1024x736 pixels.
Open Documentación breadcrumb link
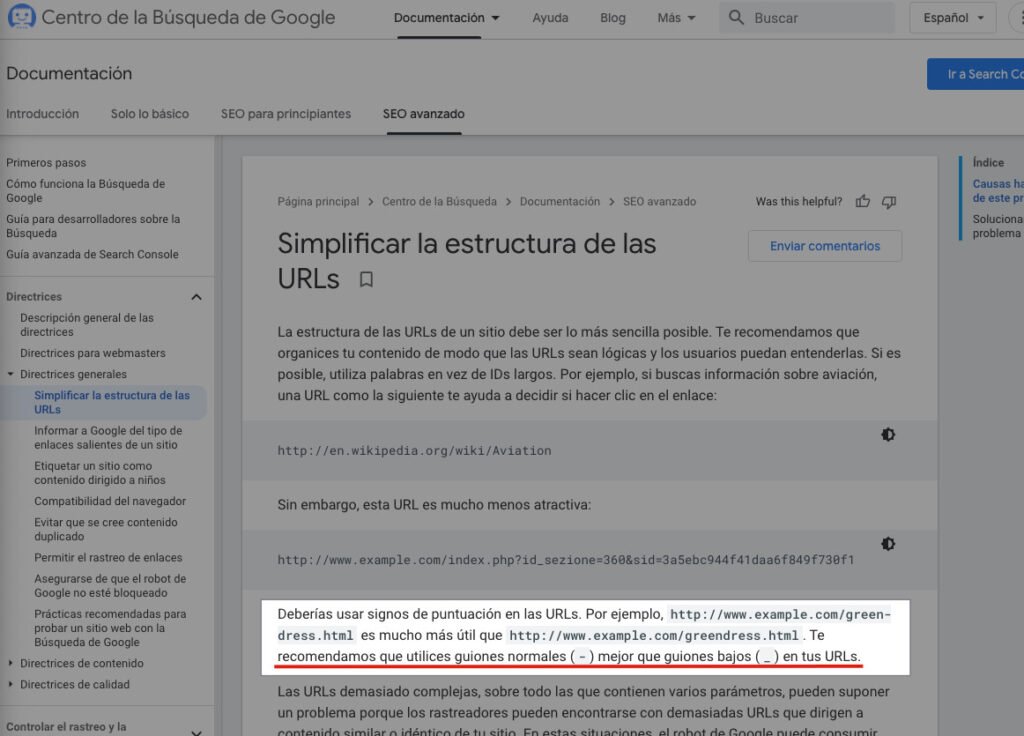pyautogui.click(x=560, y=202)
